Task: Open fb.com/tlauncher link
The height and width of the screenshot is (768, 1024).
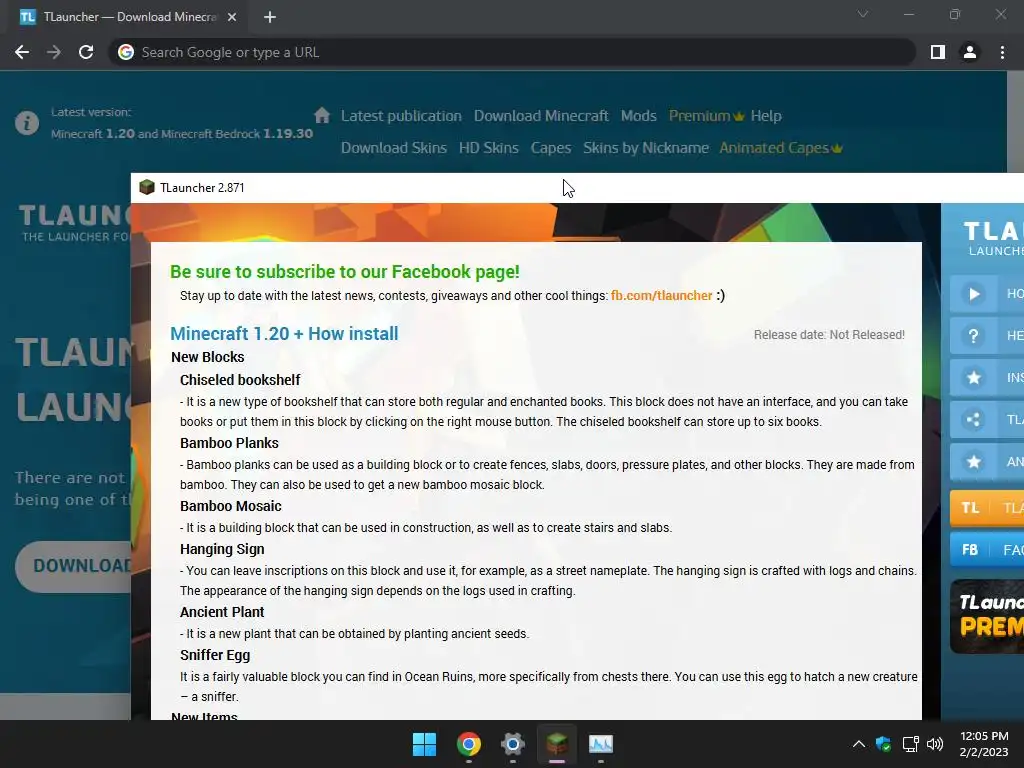Action: click(661, 295)
